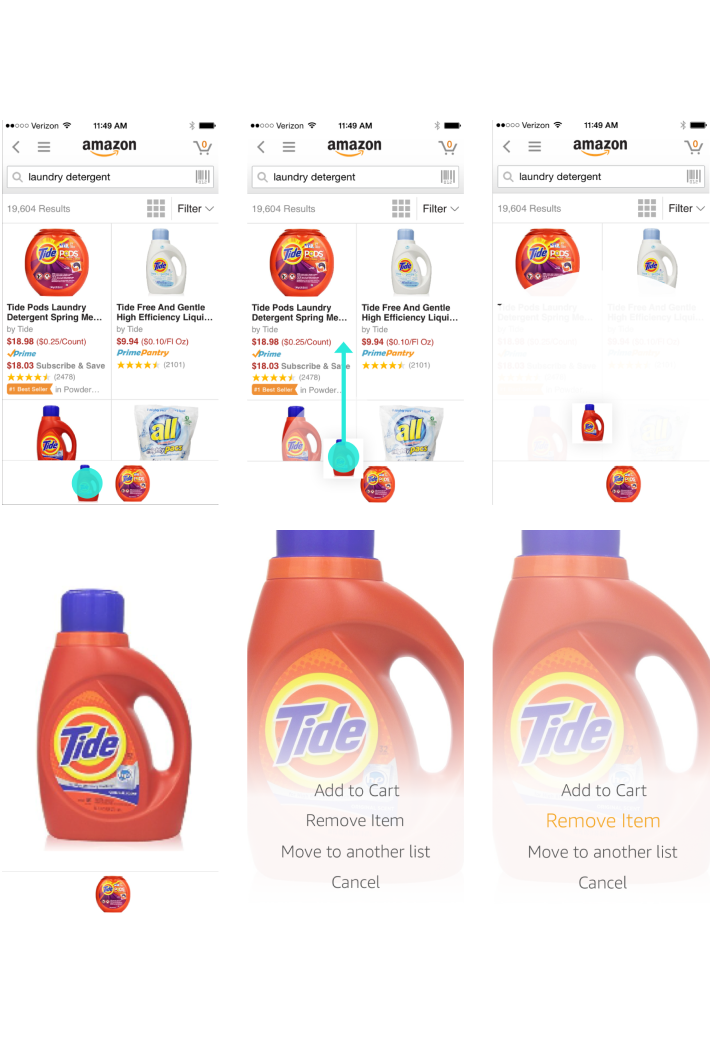The height and width of the screenshot is (1048, 711).
Task: Tap the #1 Best Seller badge in first screen
Action: tap(29, 389)
